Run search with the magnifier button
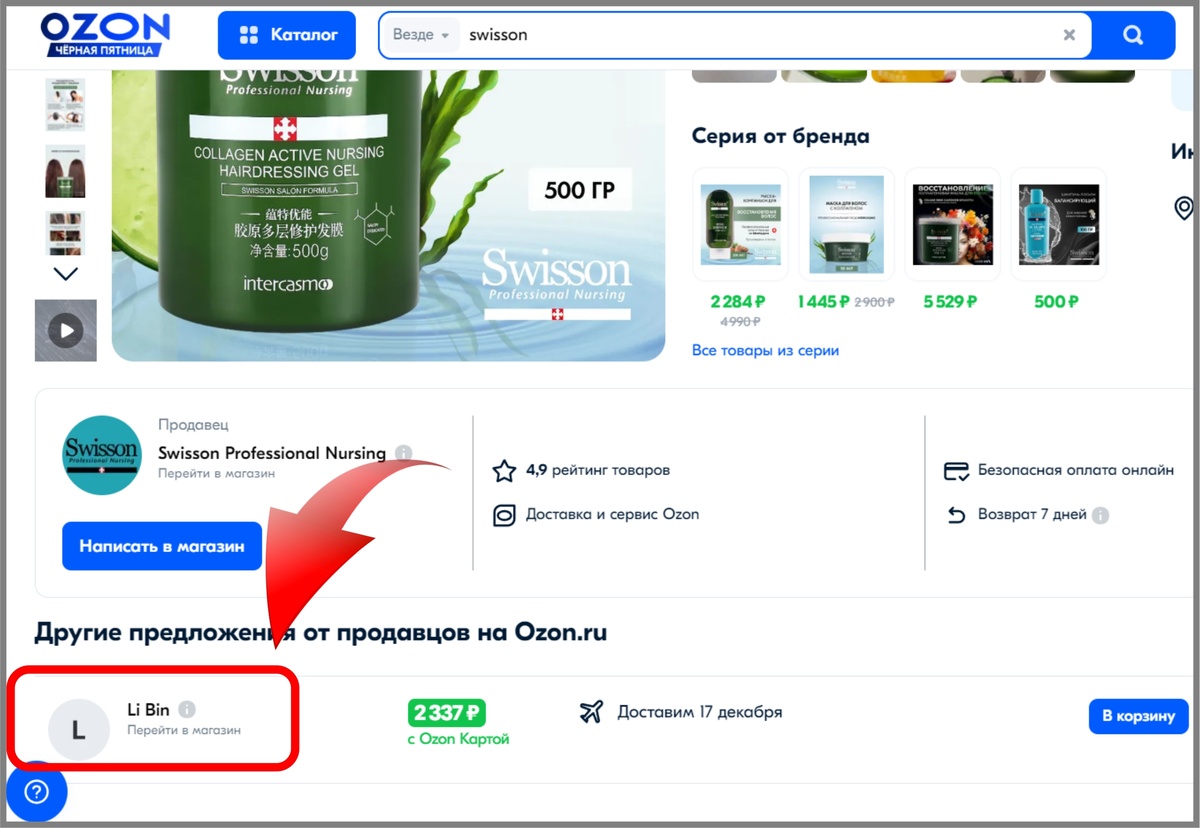 [x=1133, y=35]
